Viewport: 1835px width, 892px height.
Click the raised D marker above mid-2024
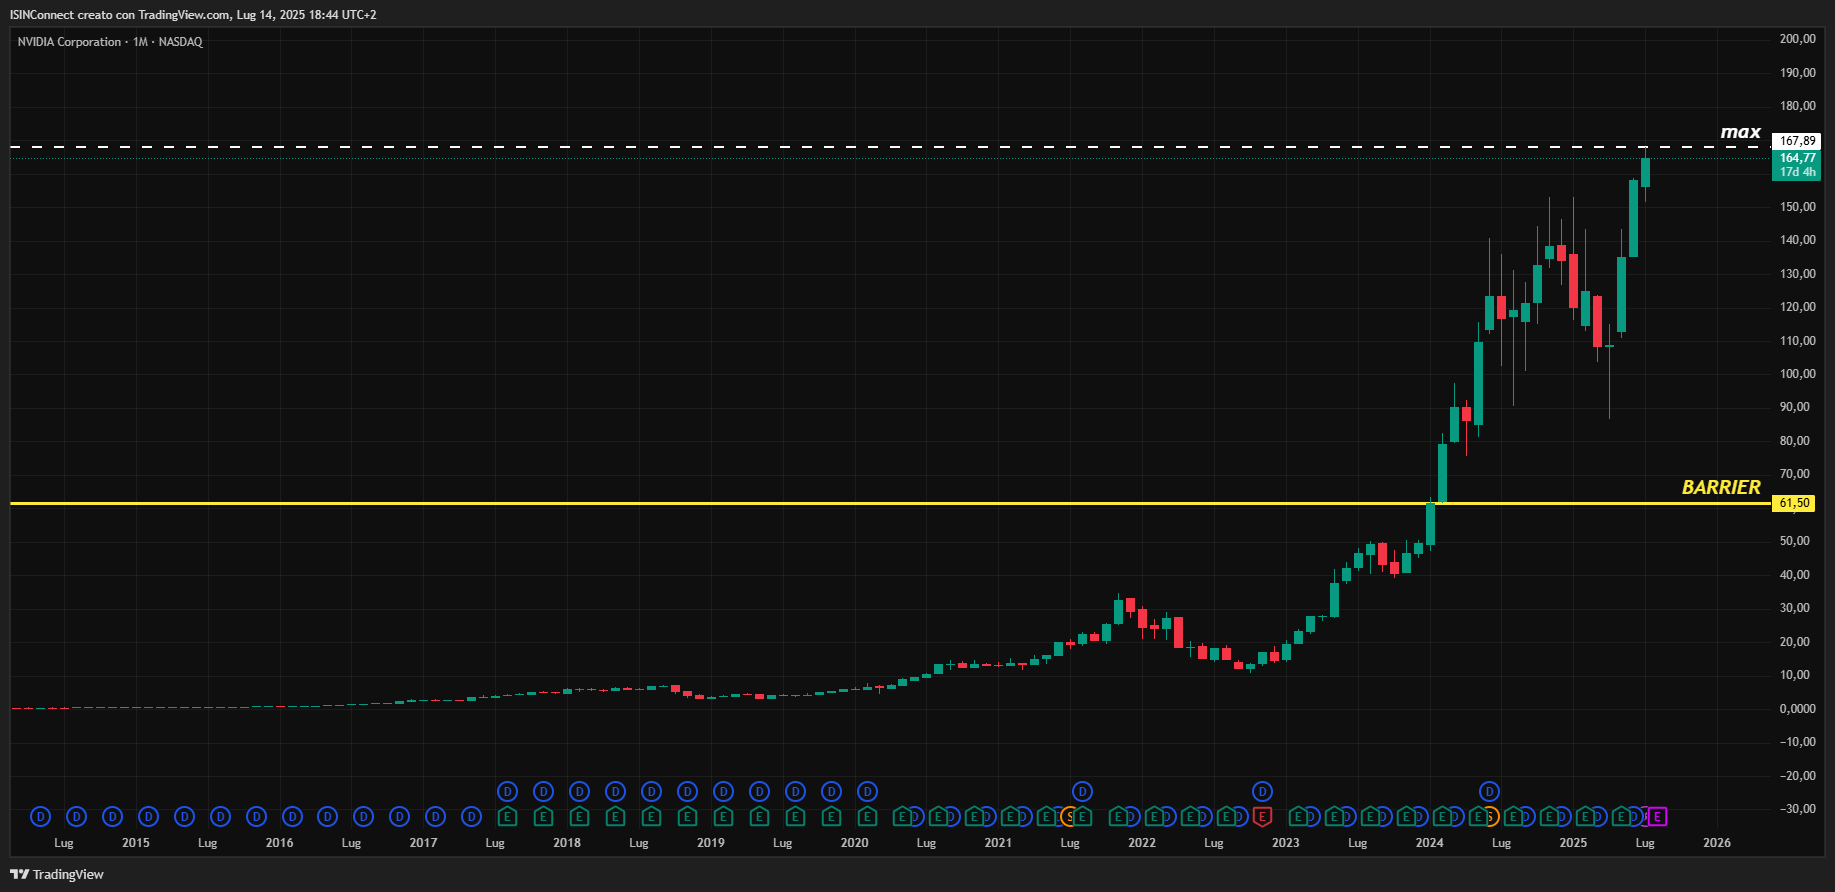point(1490,792)
